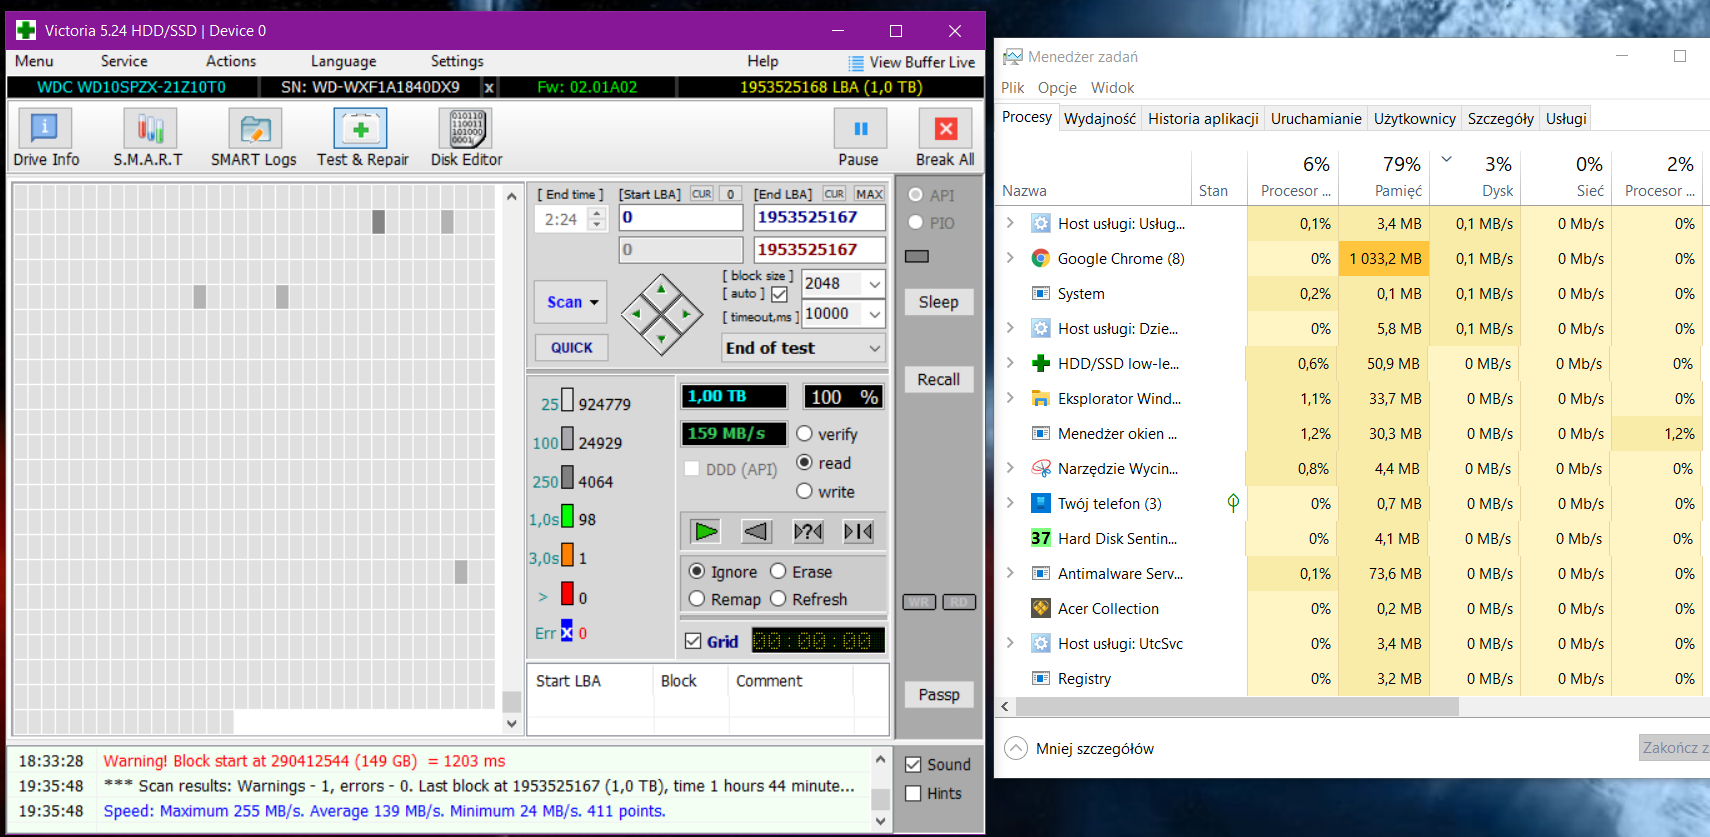
Task: Open Opcje menu in Task Manager
Action: coord(1057,88)
